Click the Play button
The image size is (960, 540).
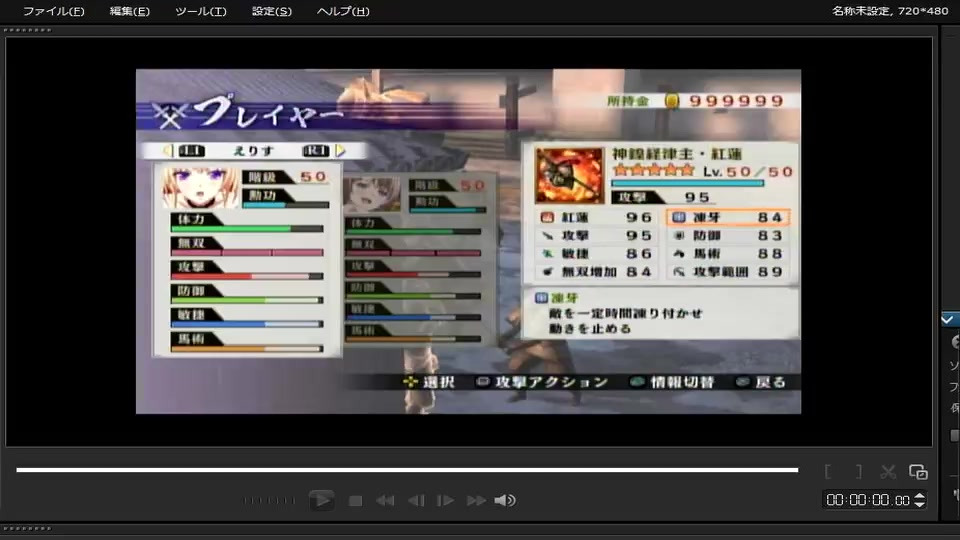[321, 500]
